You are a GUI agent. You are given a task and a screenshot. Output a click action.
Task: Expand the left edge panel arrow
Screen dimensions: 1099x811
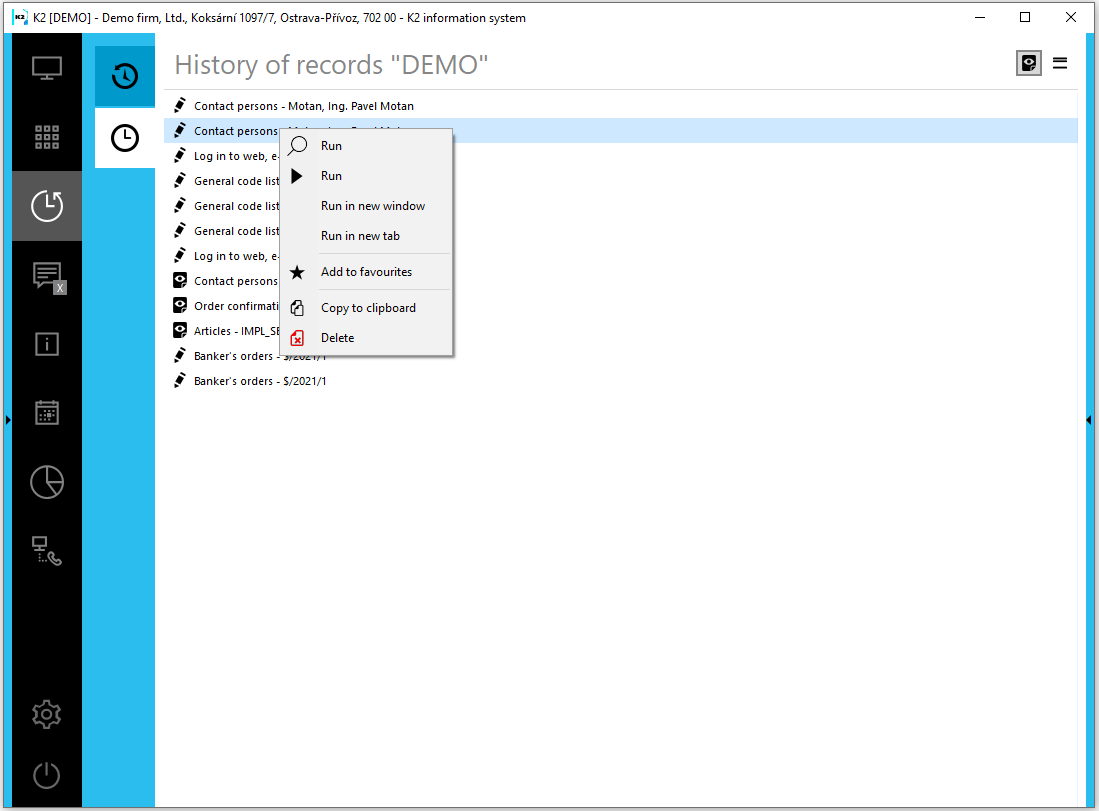8,420
